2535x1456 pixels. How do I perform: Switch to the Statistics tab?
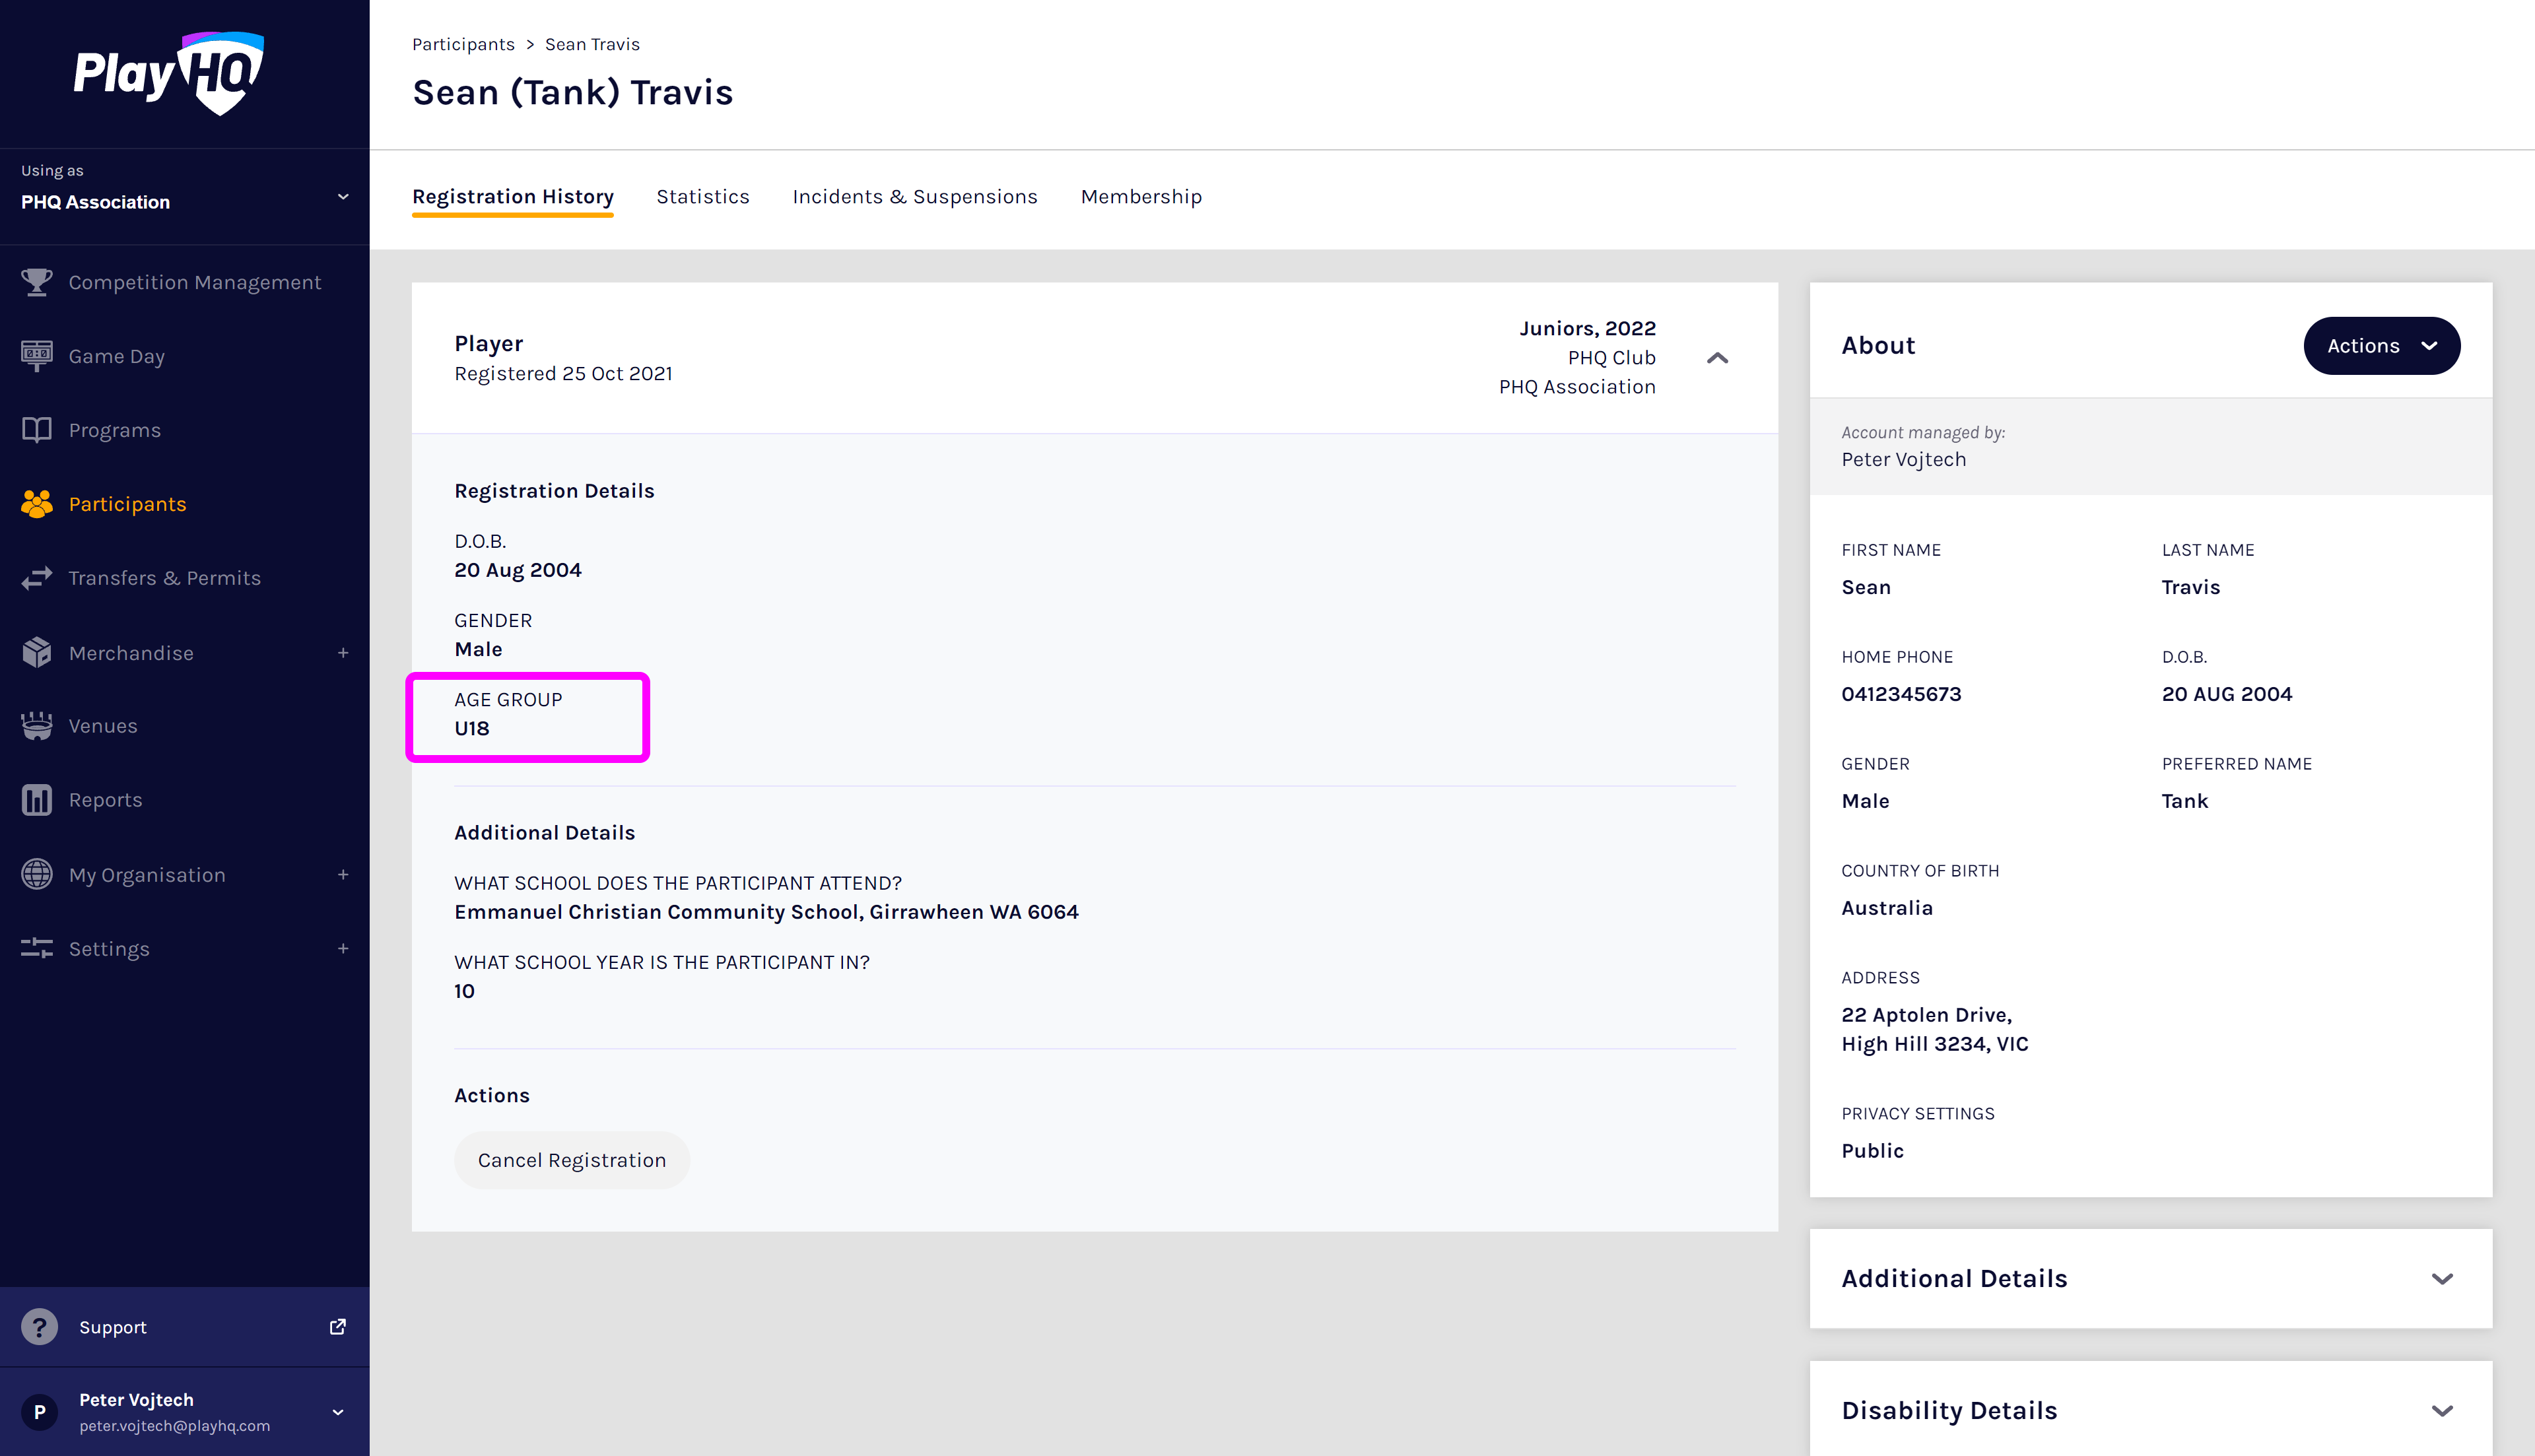[702, 197]
